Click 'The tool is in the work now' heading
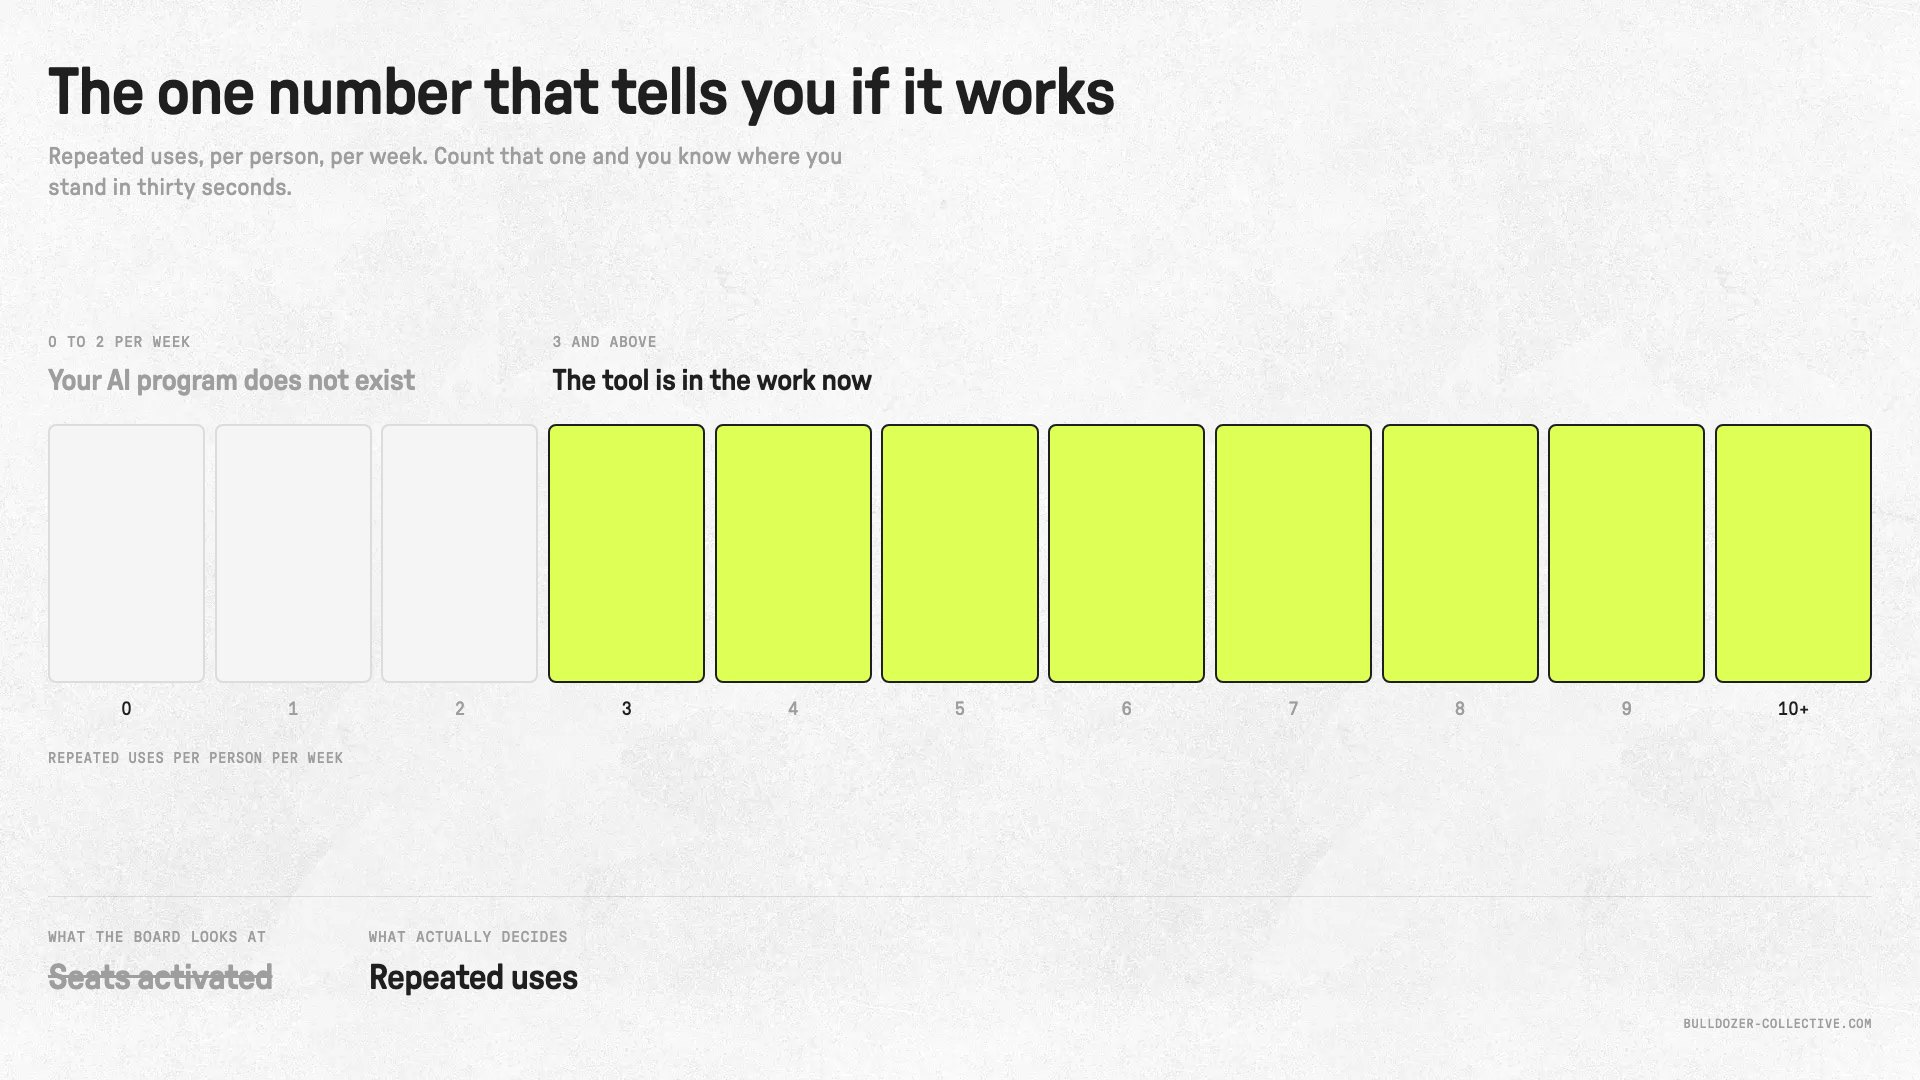This screenshot has height=1080, width=1920. click(x=712, y=380)
